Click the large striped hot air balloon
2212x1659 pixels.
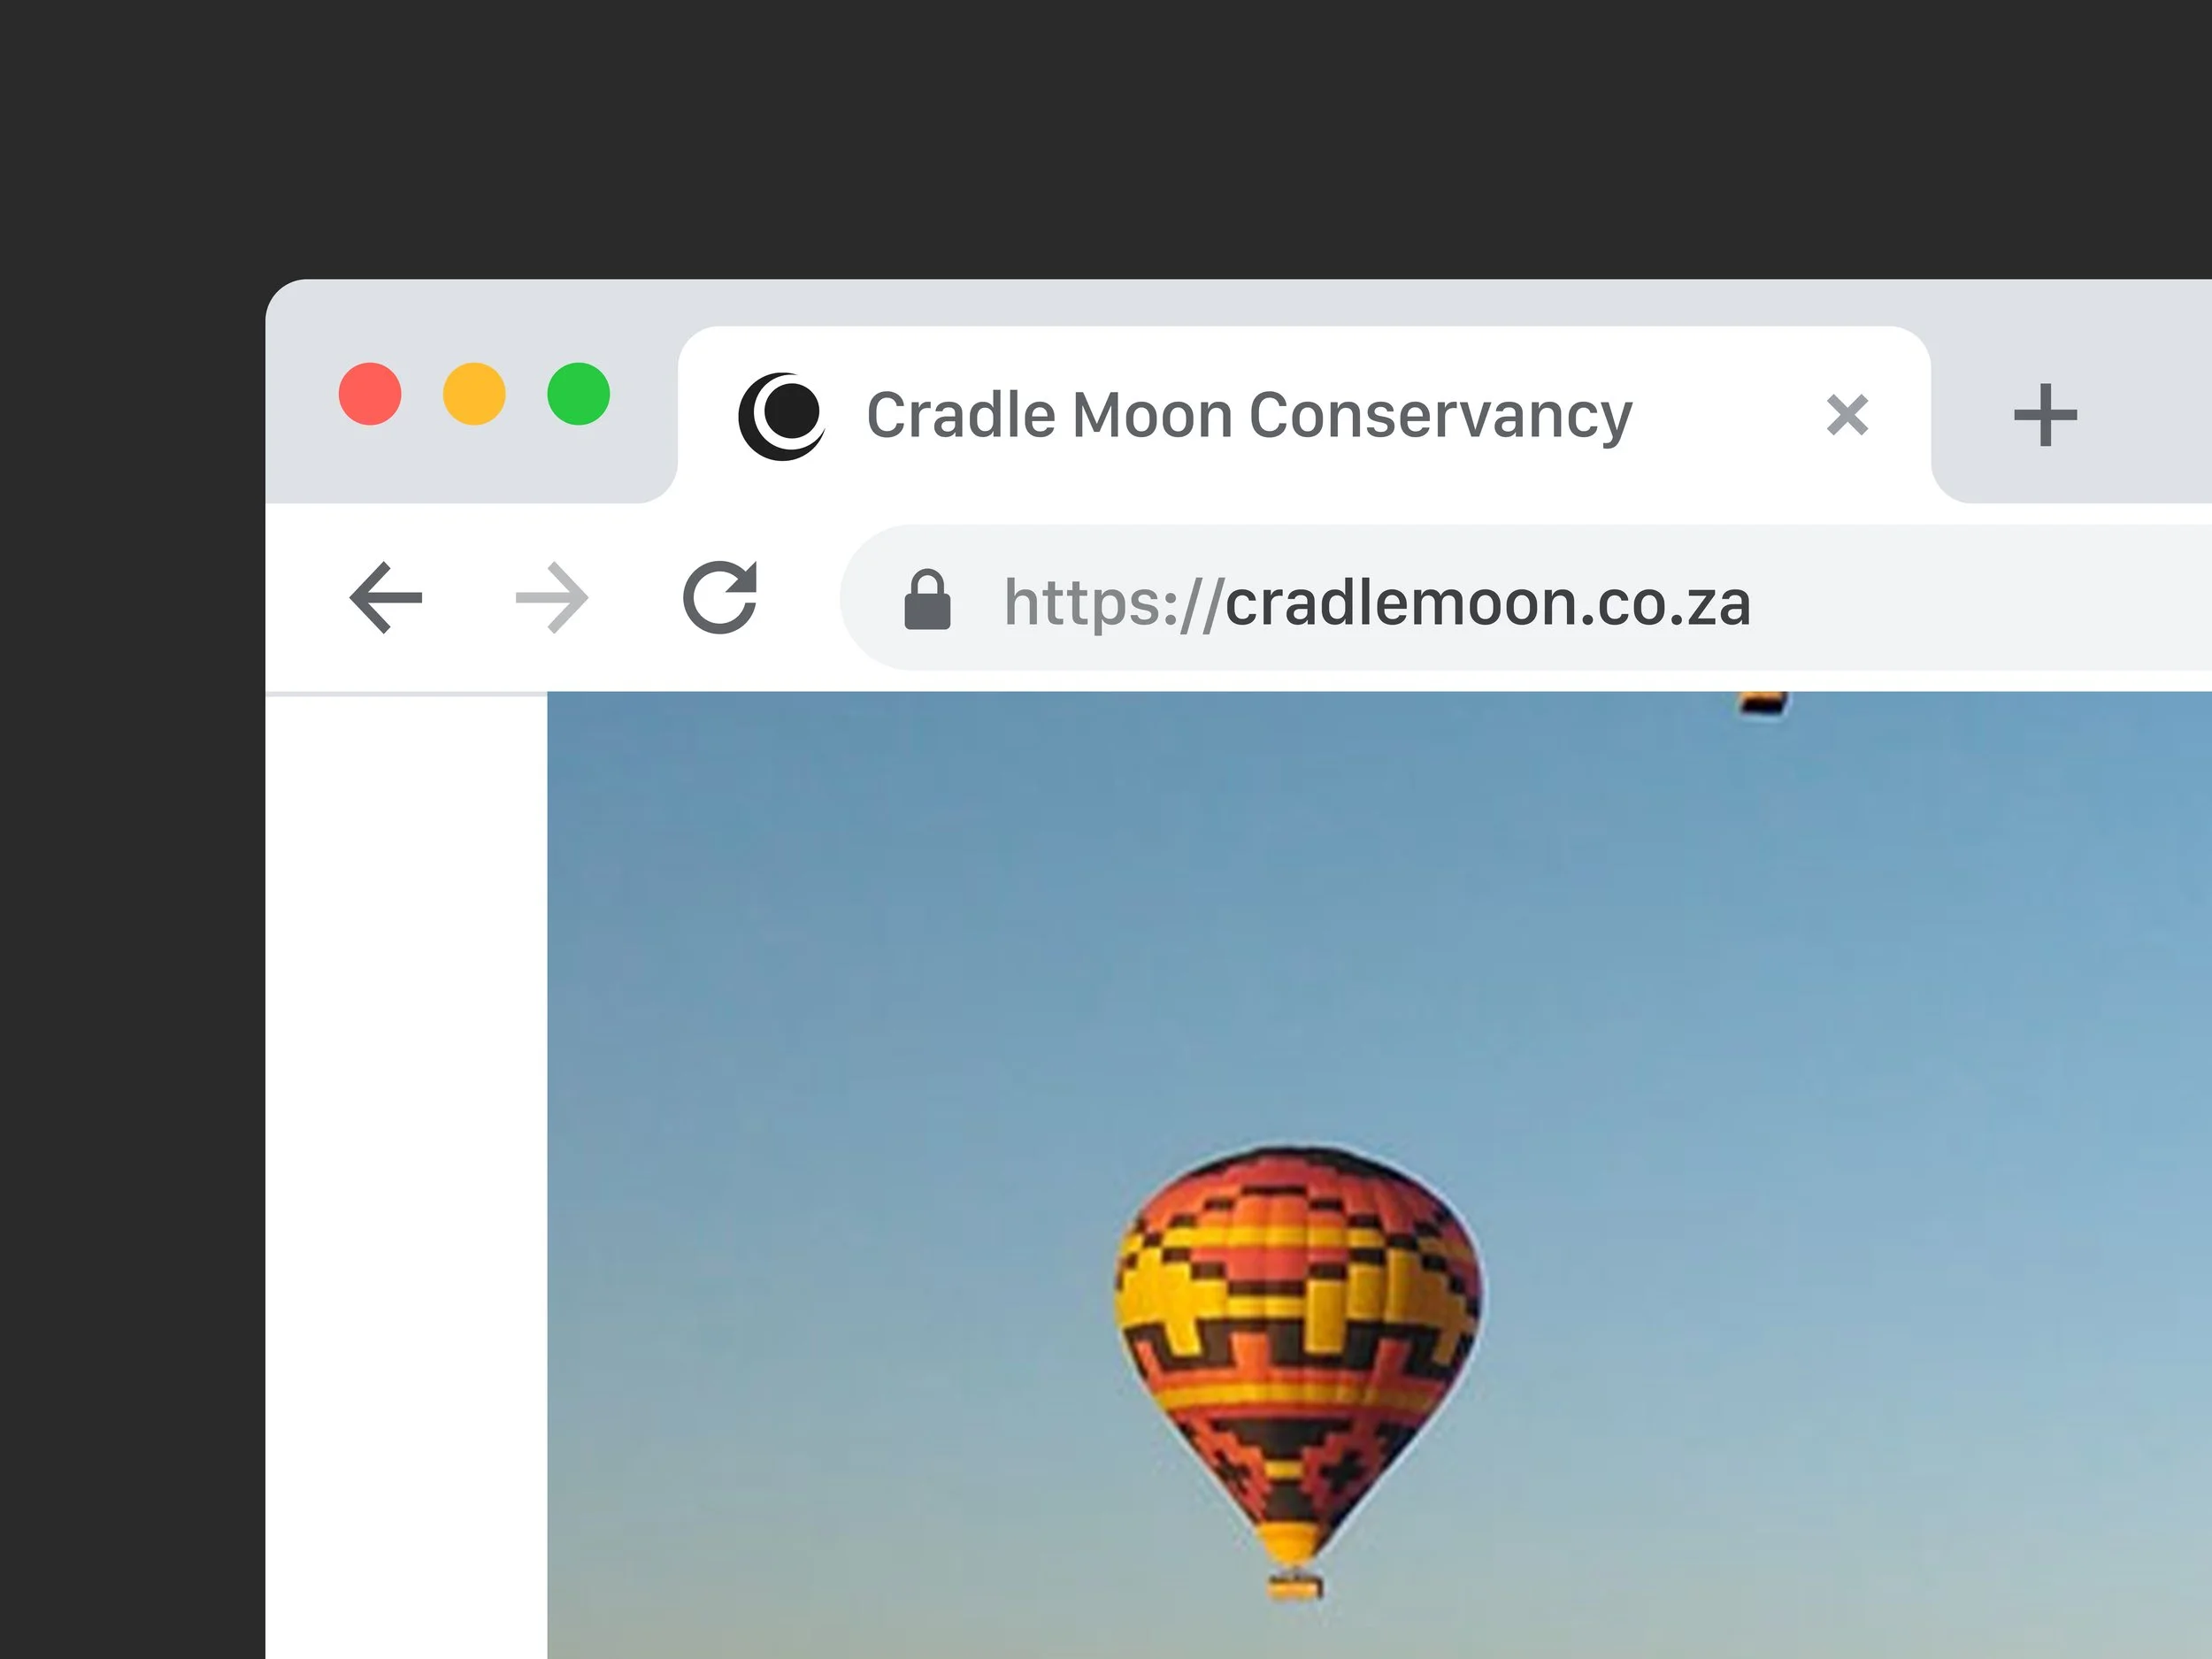pyautogui.click(x=1298, y=1350)
